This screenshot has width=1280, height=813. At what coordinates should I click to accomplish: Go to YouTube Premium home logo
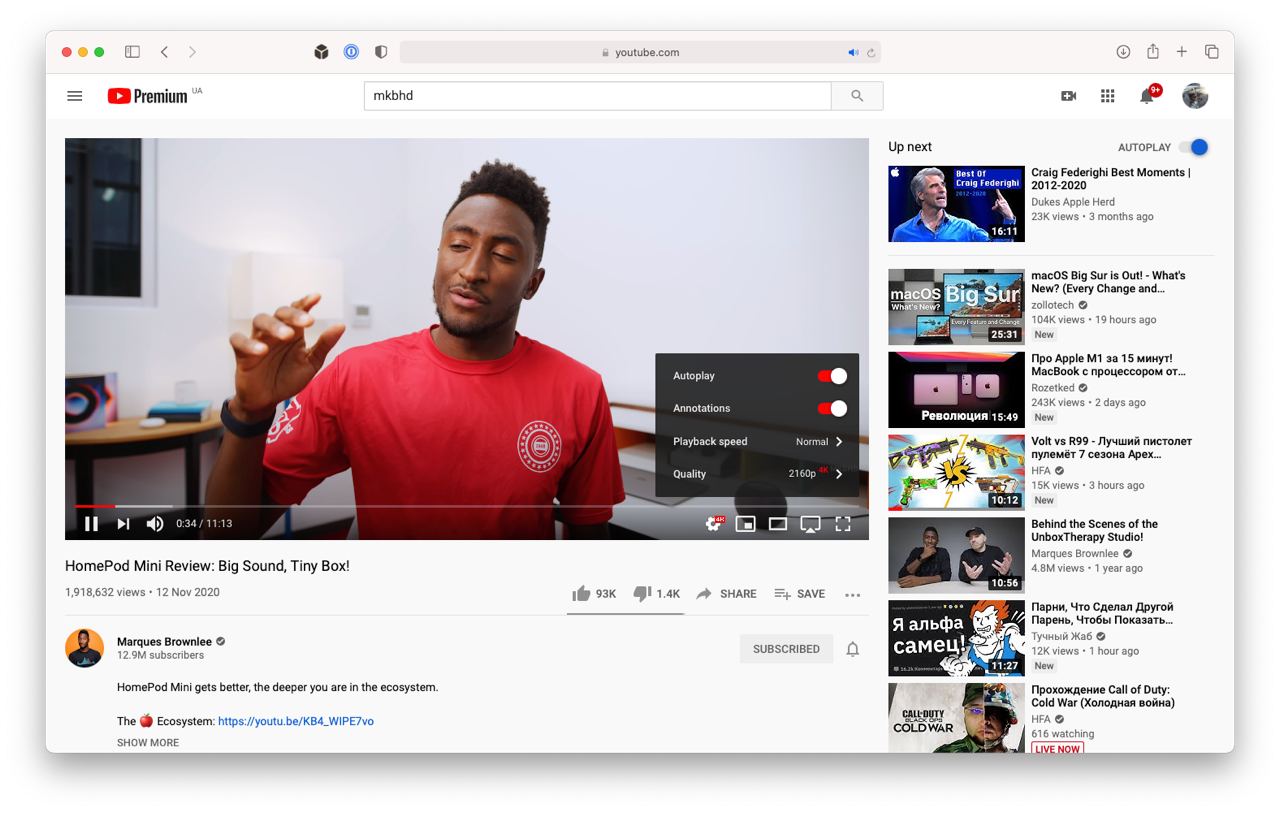(148, 96)
